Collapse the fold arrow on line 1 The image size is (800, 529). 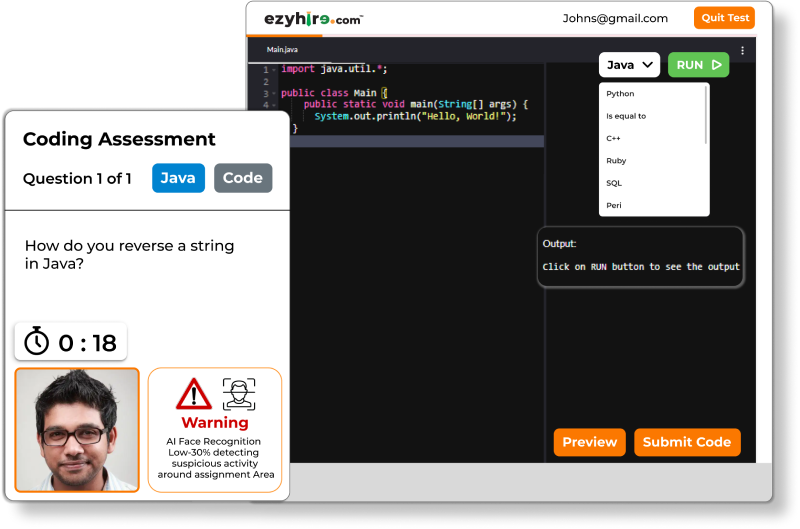[x=274, y=69]
